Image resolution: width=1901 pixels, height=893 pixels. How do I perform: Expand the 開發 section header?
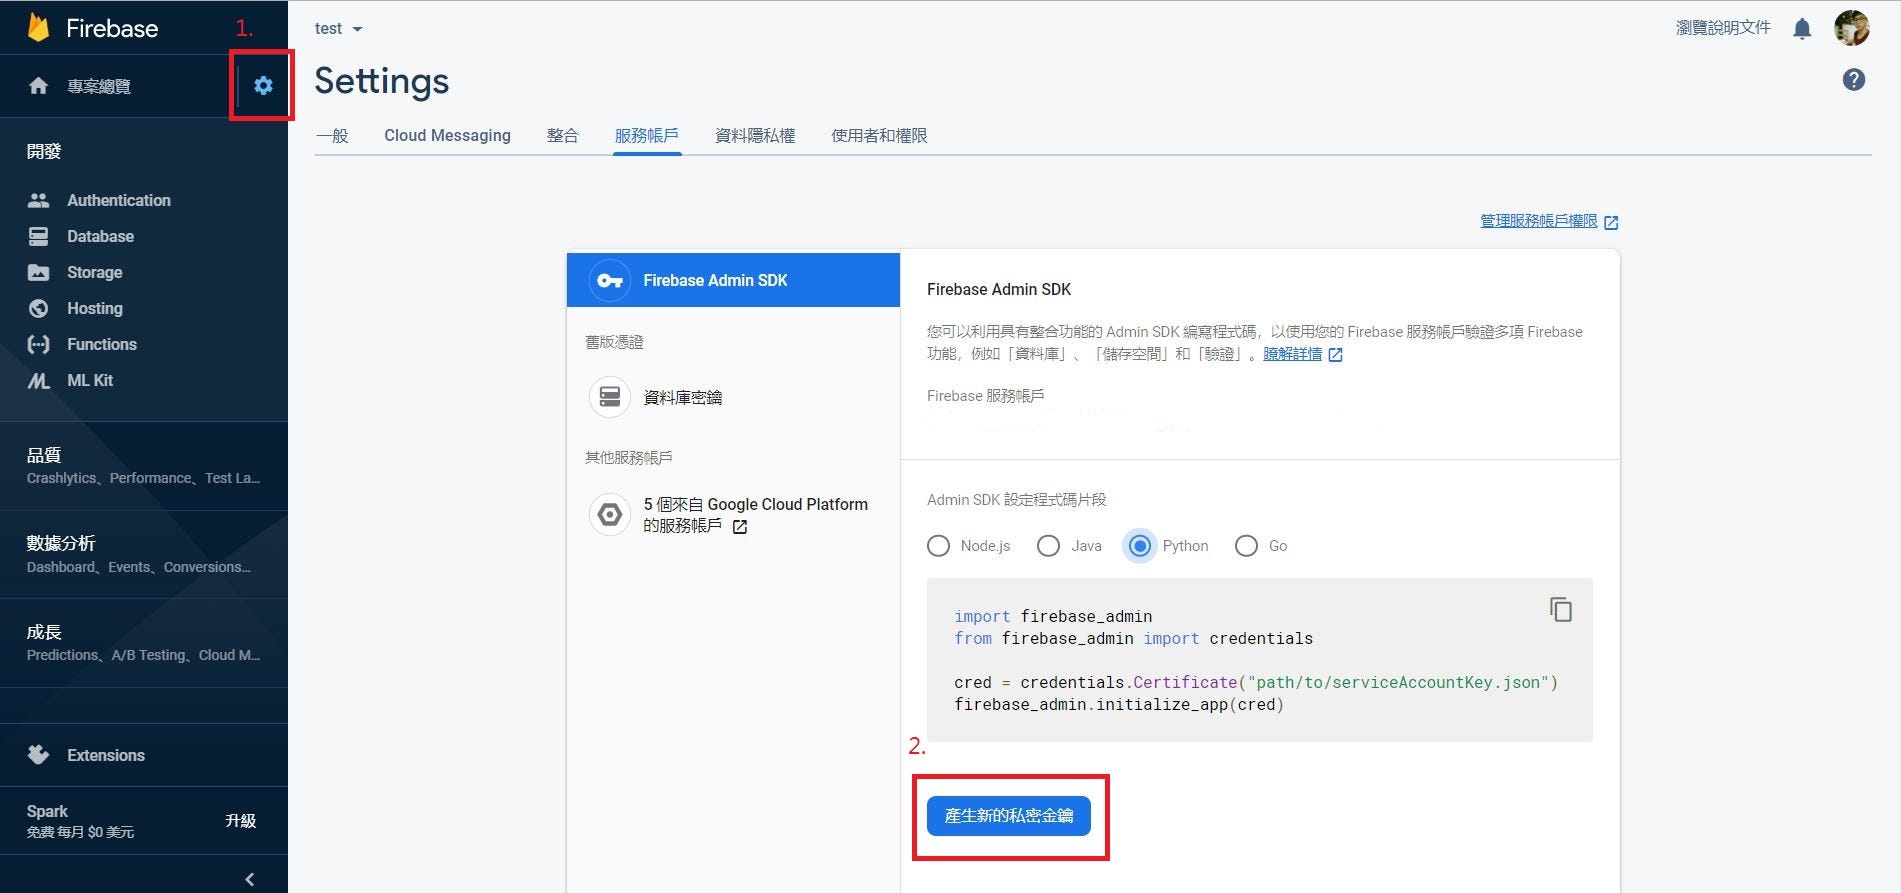pos(44,151)
